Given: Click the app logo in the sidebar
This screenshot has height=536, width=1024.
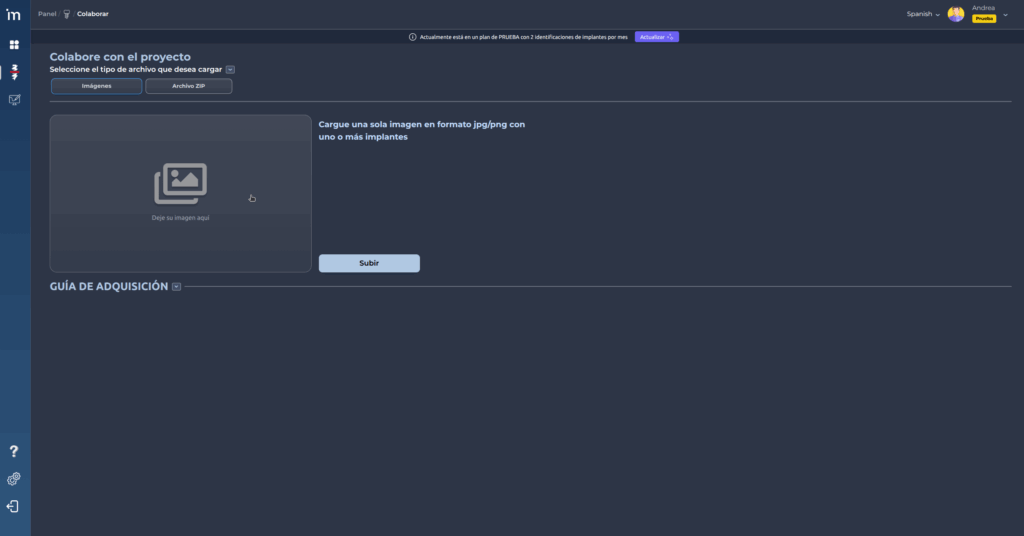Looking at the screenshot, I should pyautogui.click(x=14, y=14).
